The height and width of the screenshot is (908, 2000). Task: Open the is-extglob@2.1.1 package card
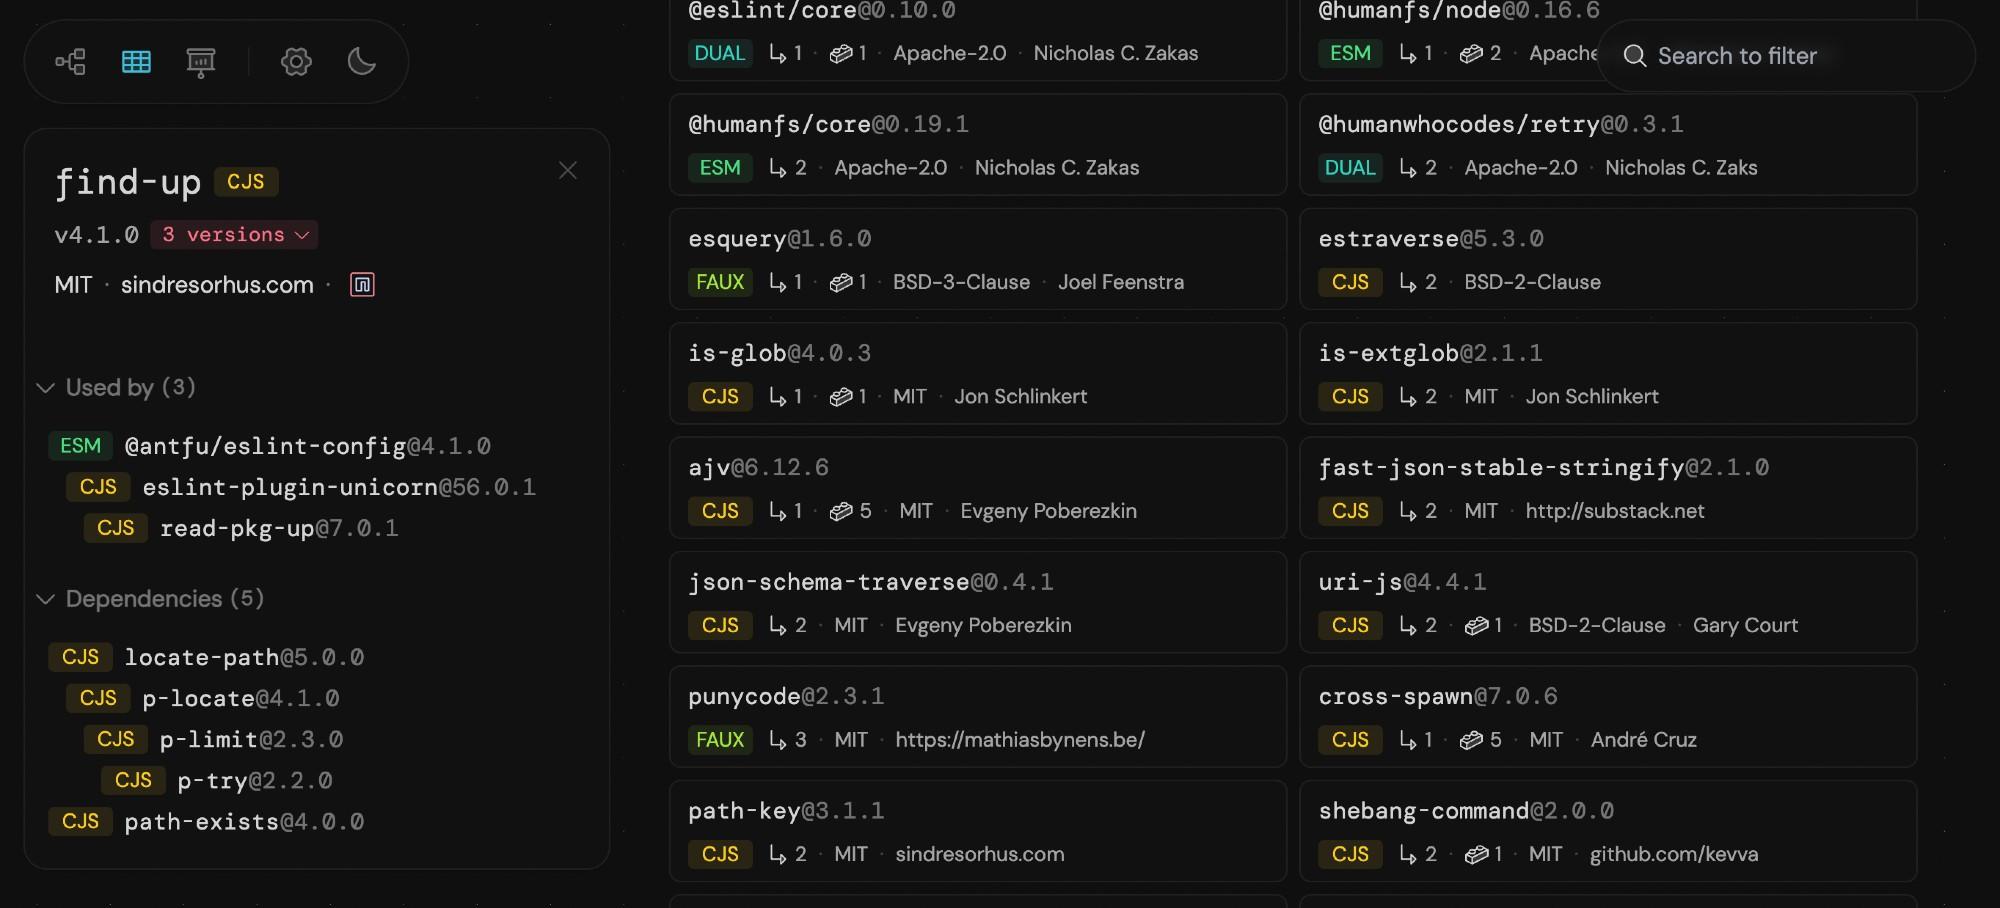click(x=1608, y=373)
